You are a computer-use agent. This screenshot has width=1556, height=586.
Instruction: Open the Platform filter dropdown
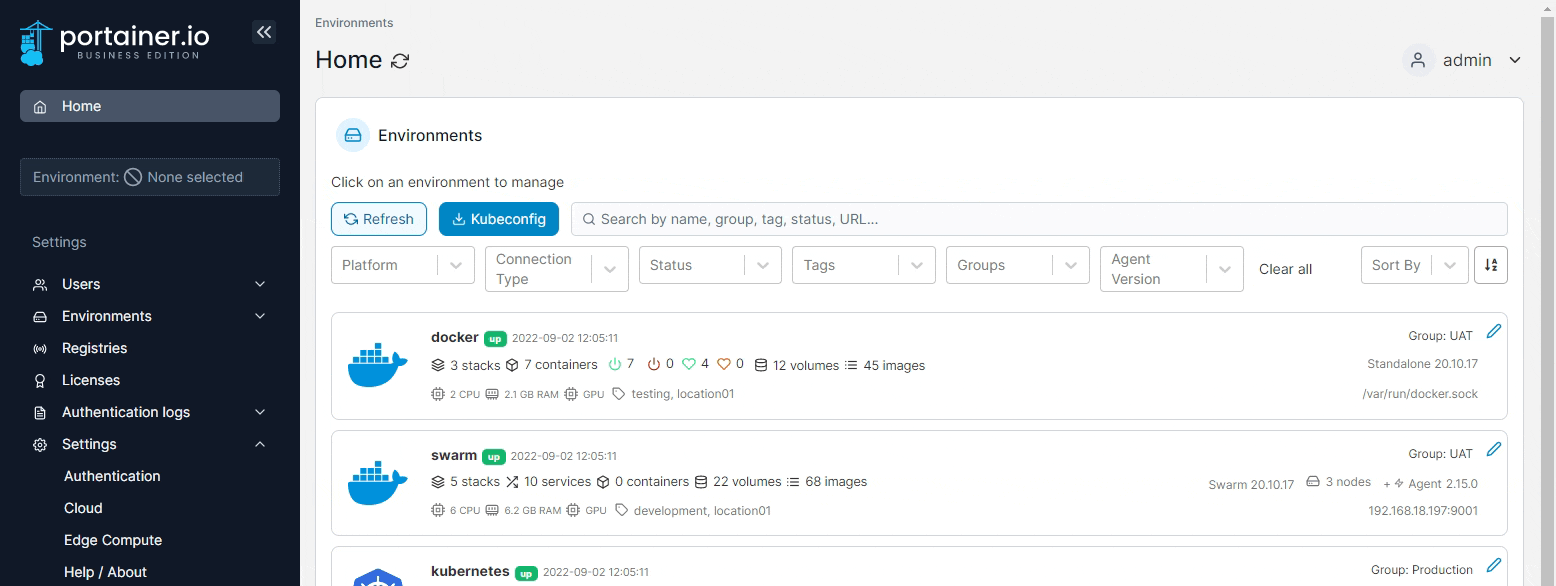coord(403,265)
